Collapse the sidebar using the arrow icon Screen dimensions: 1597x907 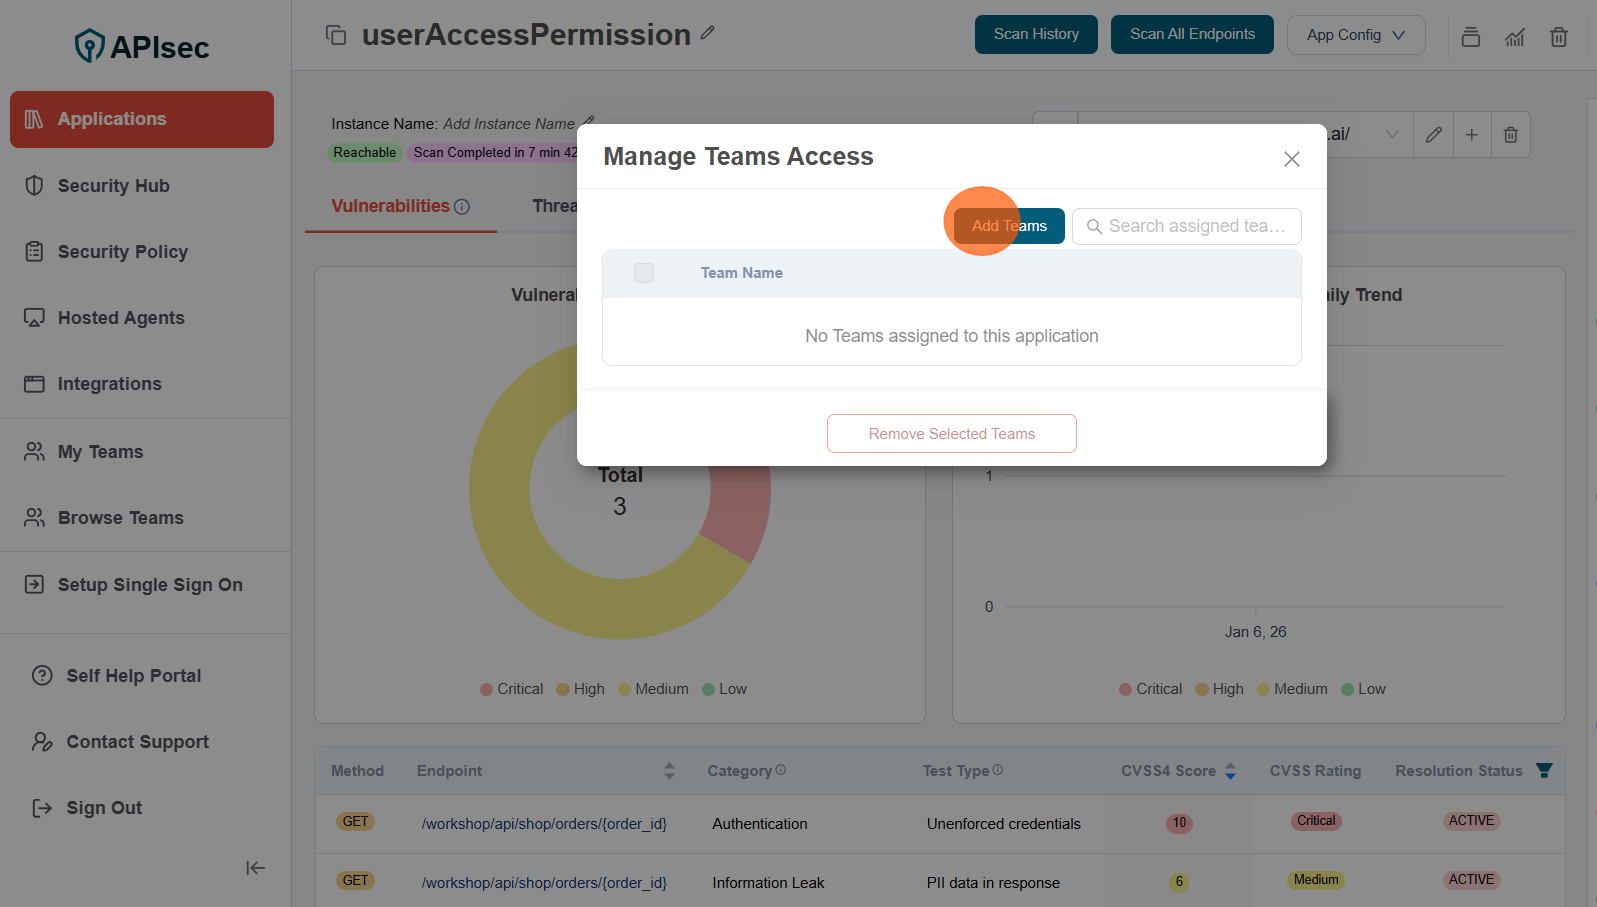[255, 868]
